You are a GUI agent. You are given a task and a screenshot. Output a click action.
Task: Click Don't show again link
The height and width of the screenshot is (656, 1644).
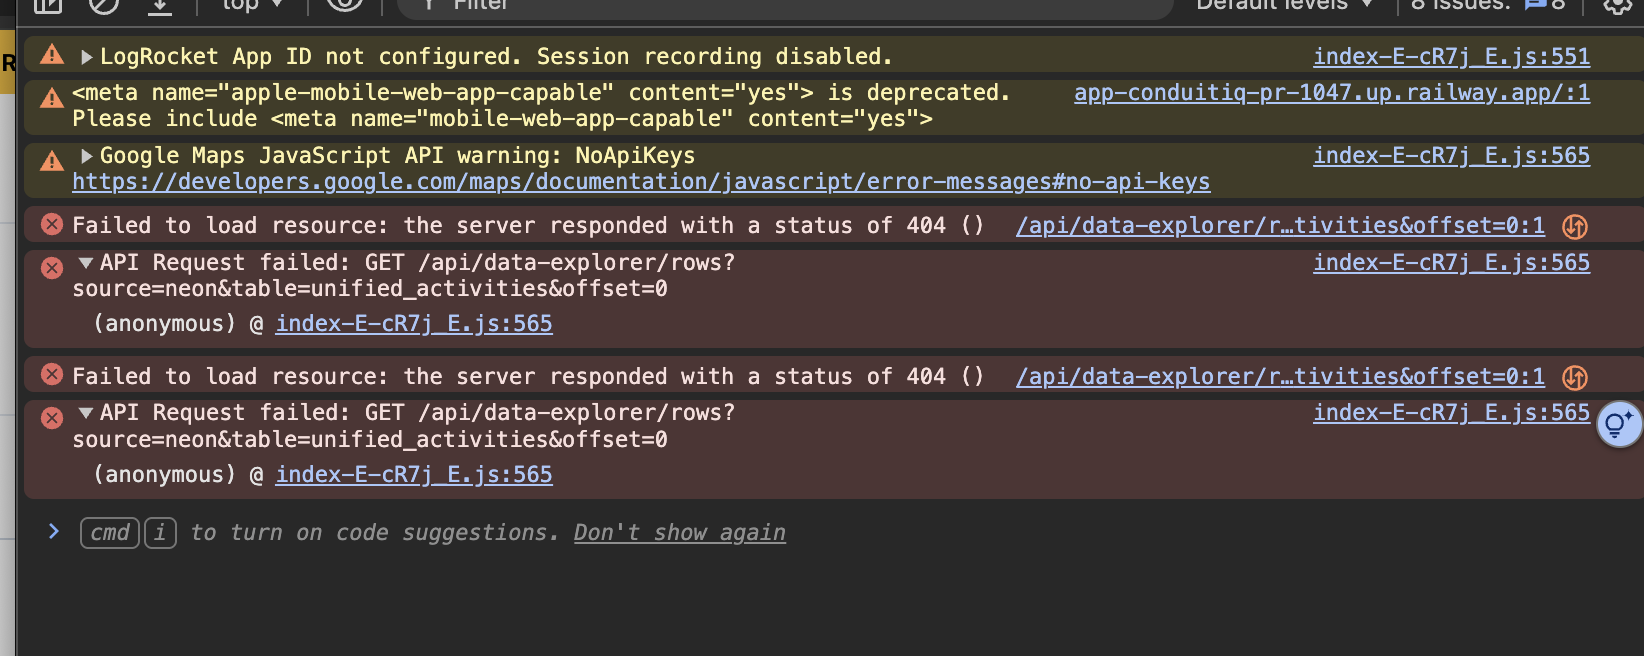point(680,533)
